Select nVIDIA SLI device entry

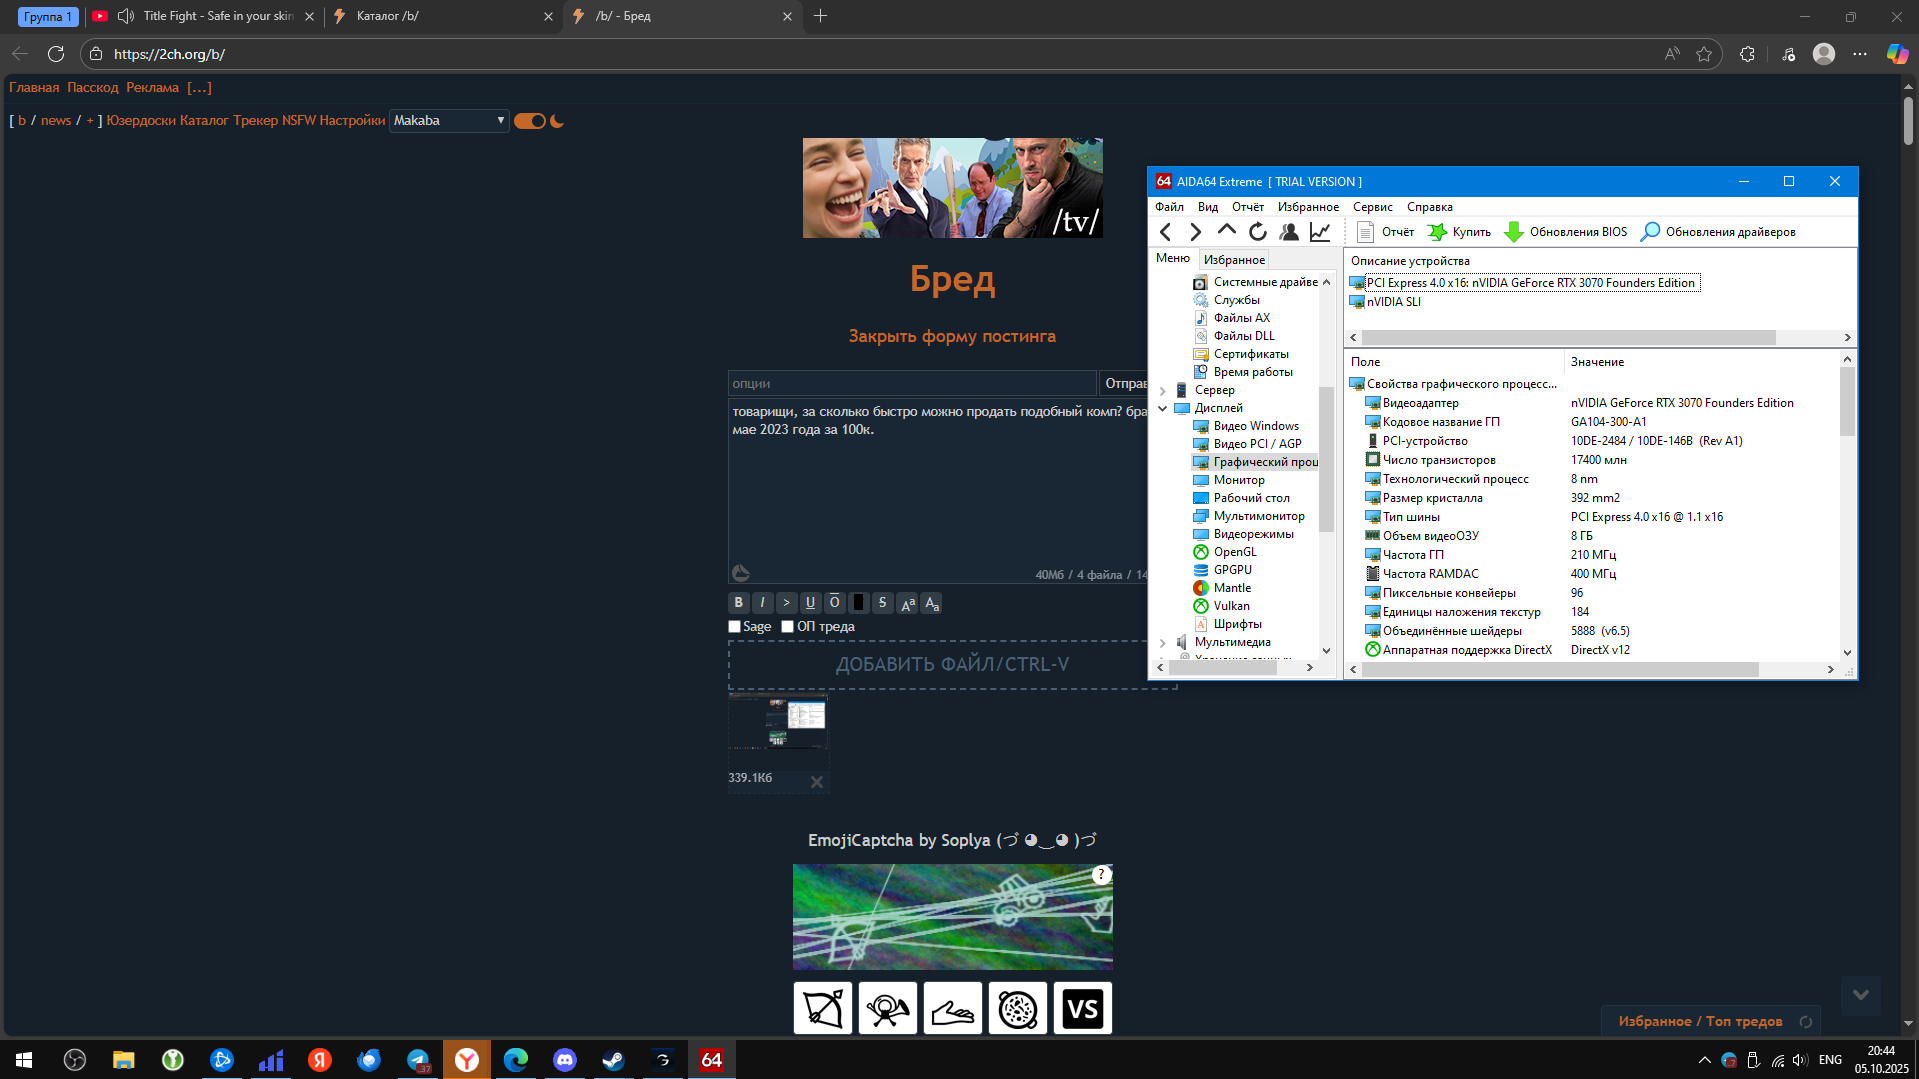pyautogui.click(x=1393, y=302)
